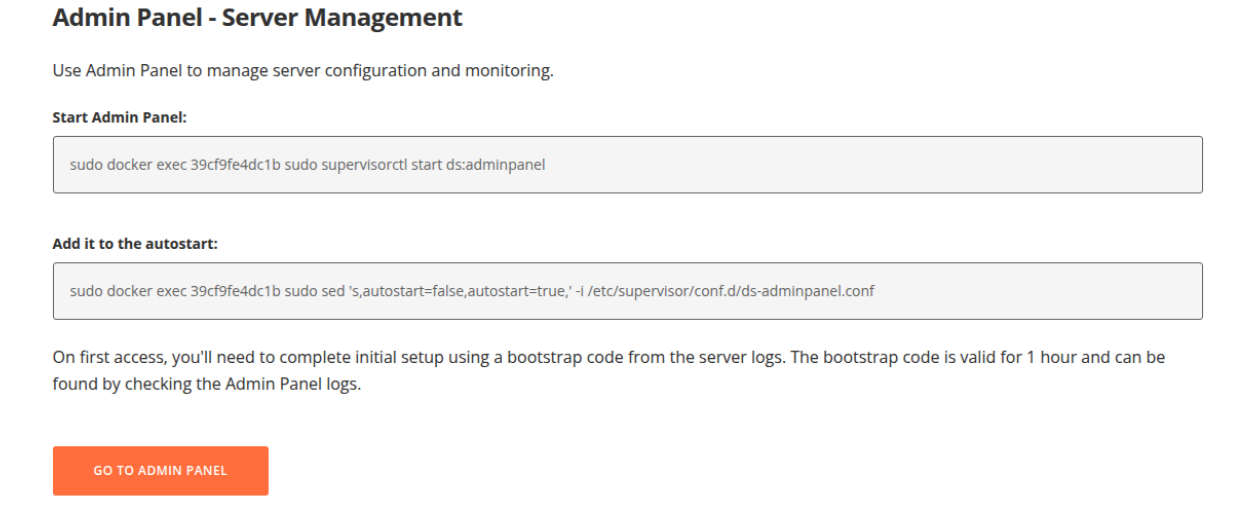Viewport: 1248px width, 511px height.
Task: Click container ID 39cf9fe4dc1b in autostart command
Action: [x=235, y=291]
